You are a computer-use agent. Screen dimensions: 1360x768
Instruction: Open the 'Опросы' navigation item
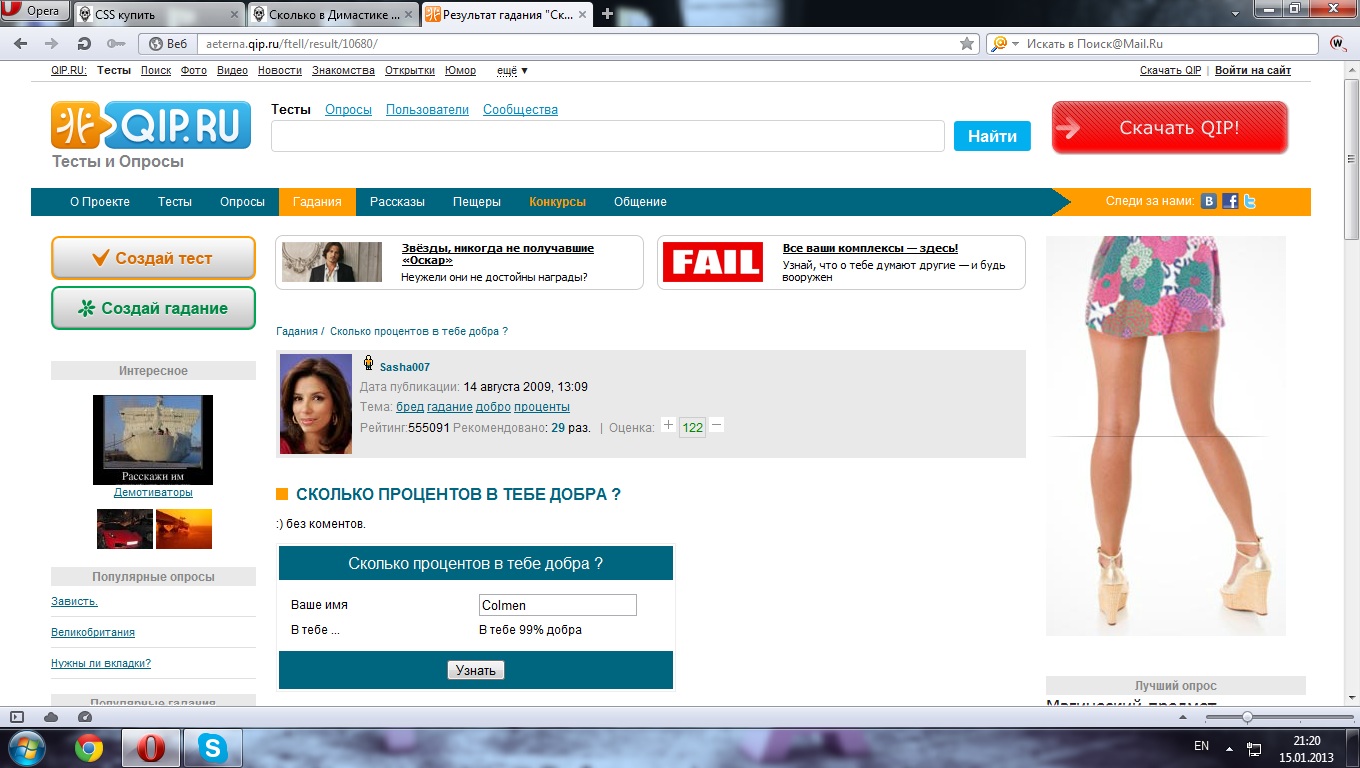point(242,201)
